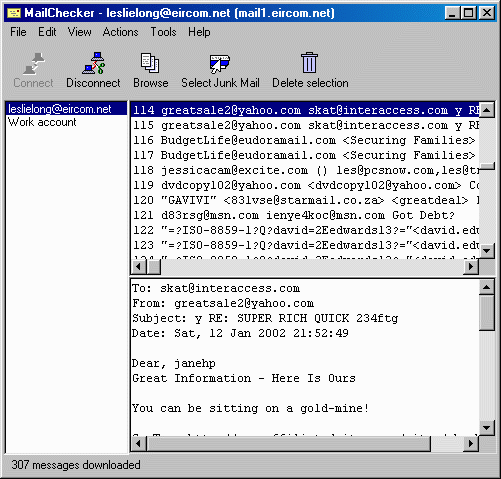Image resolution: width=501 pixels, height=479 pixels.
Task: Open the Actions menu
Action: pyautogui.click(x=120, y=32)
